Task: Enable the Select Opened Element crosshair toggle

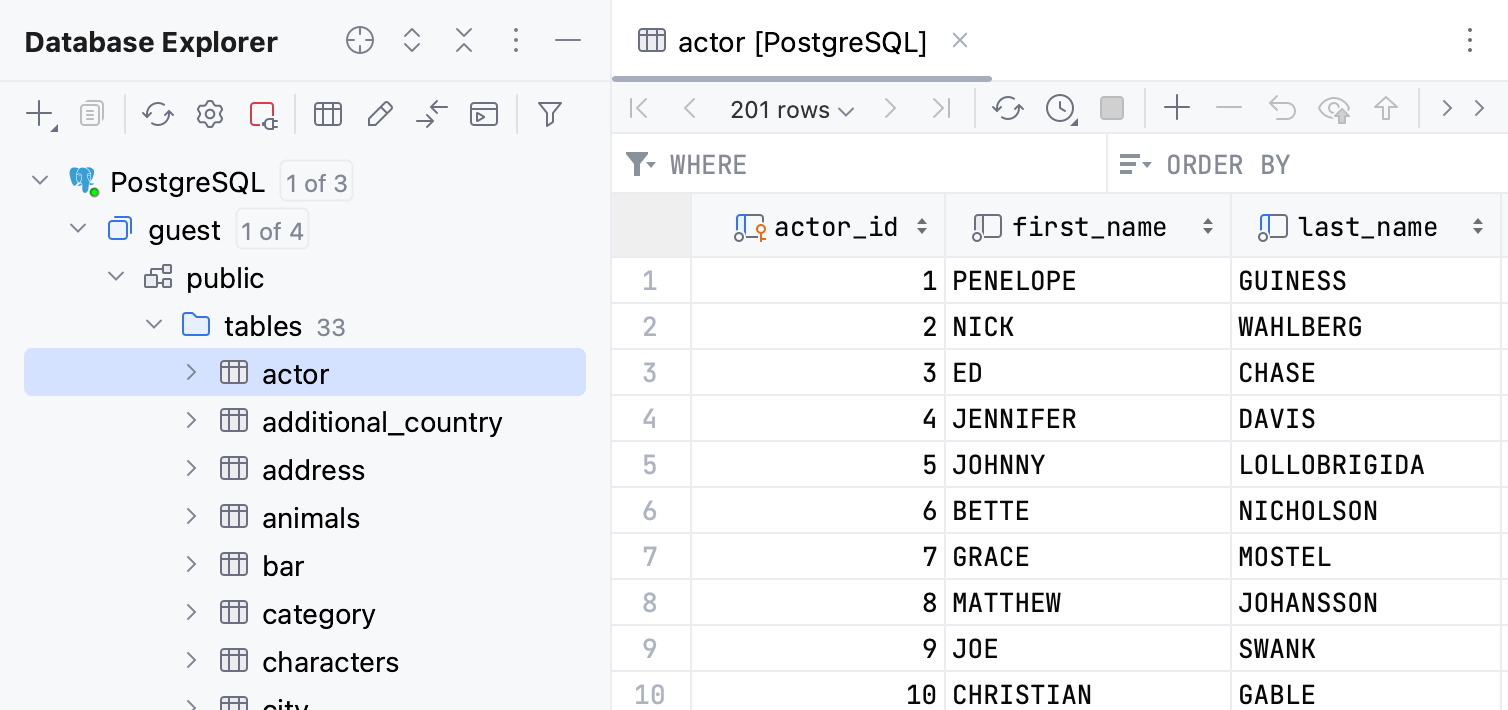Action: tap(359, 41)
